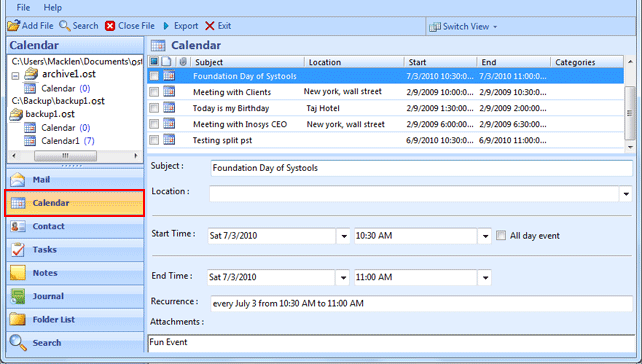Open the Location dropdown arrow

(626, 194)
